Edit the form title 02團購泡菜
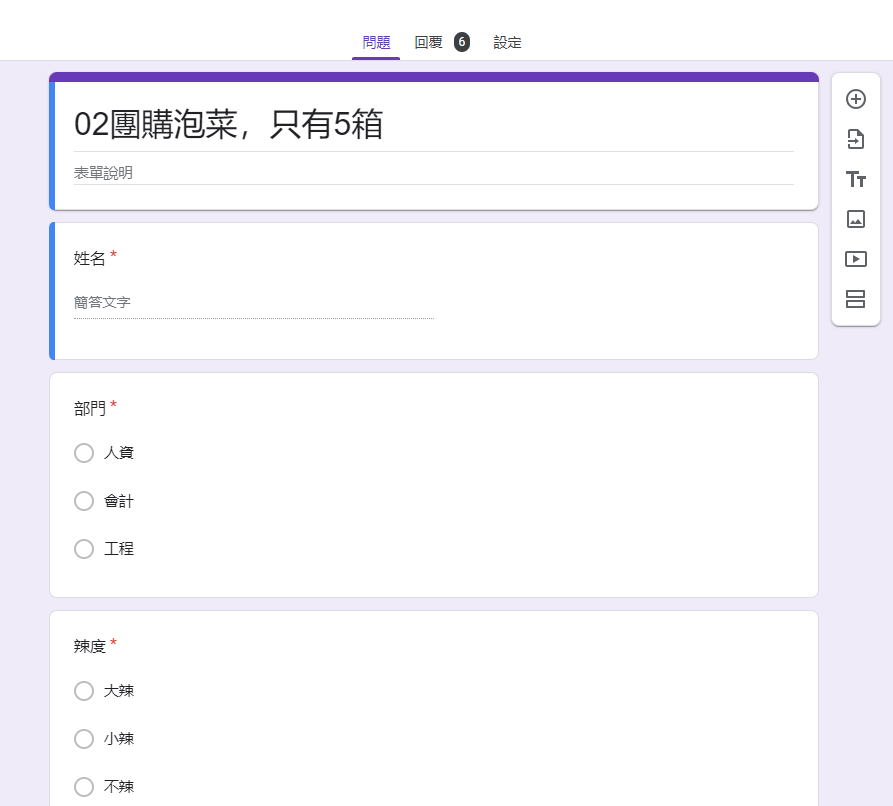The image size is (893, 806). (x=228, y=125)
